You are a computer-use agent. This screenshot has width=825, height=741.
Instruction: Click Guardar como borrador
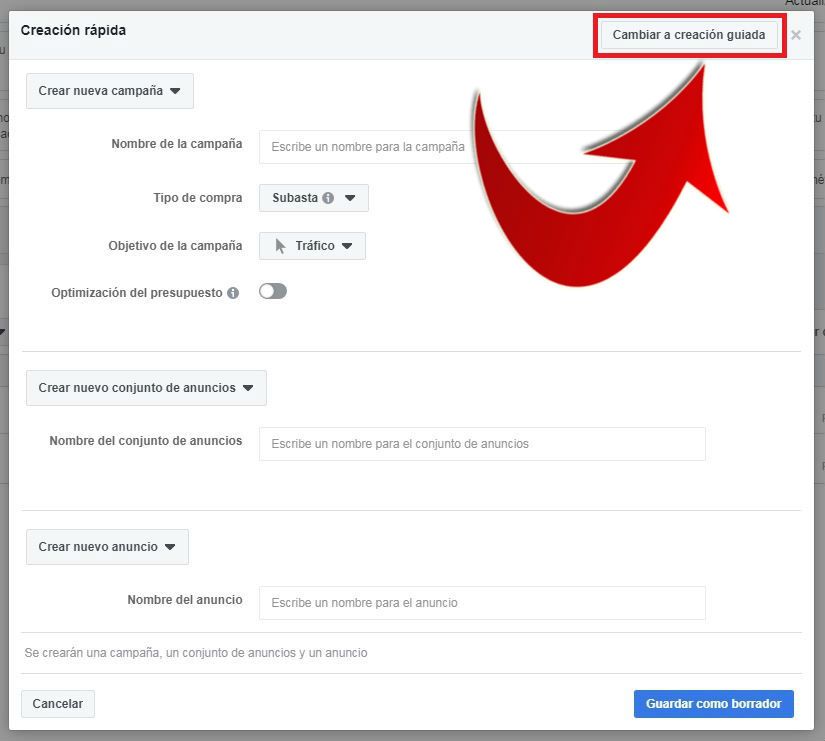(x=713, y=704)
